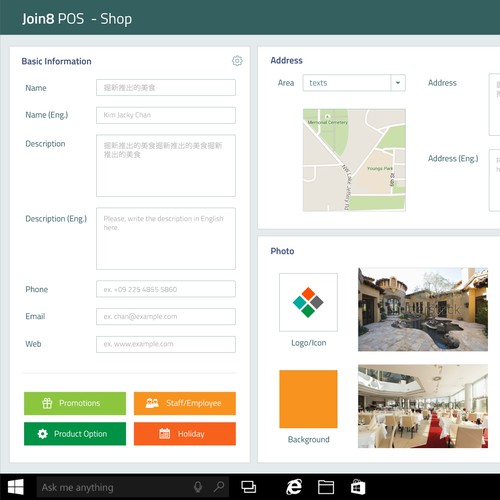Open the Basic Information settings gear

237,61
